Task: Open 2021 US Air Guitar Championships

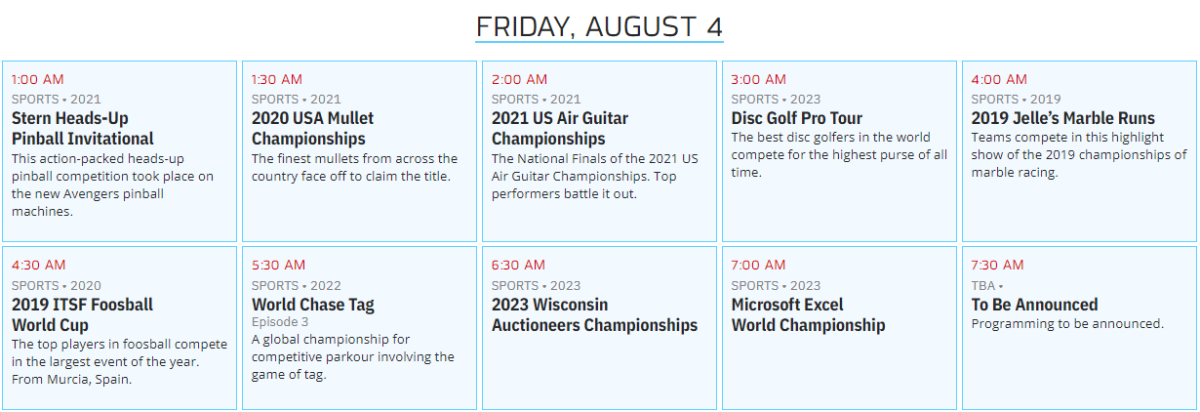Action: tap(560, 128)
